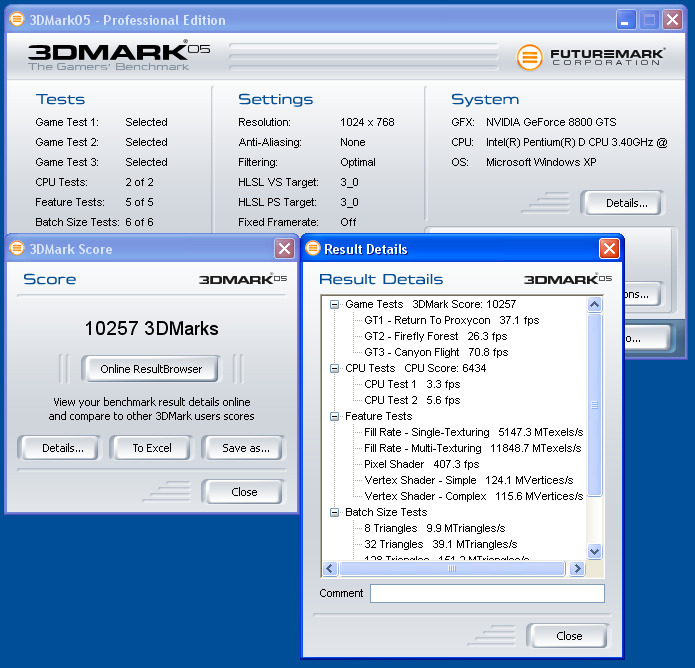Screen dimensions: 695x668
Task: Click the CPU Tests 2 of 2 value
Action: point(139,182)
